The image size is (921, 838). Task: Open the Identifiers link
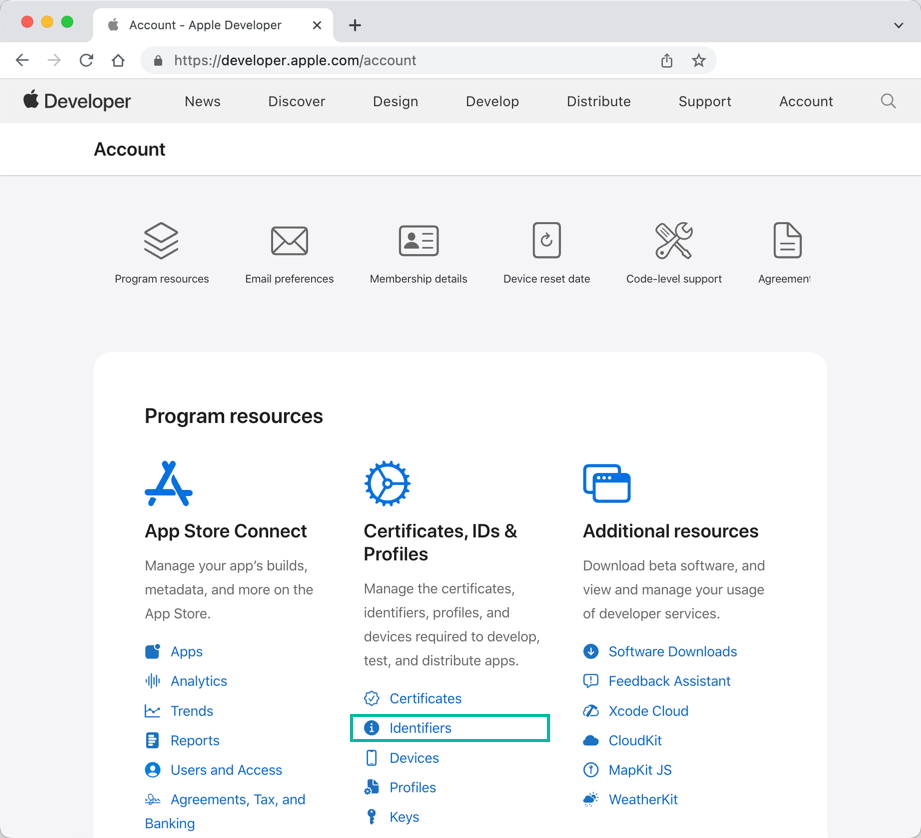pos(420,728)
